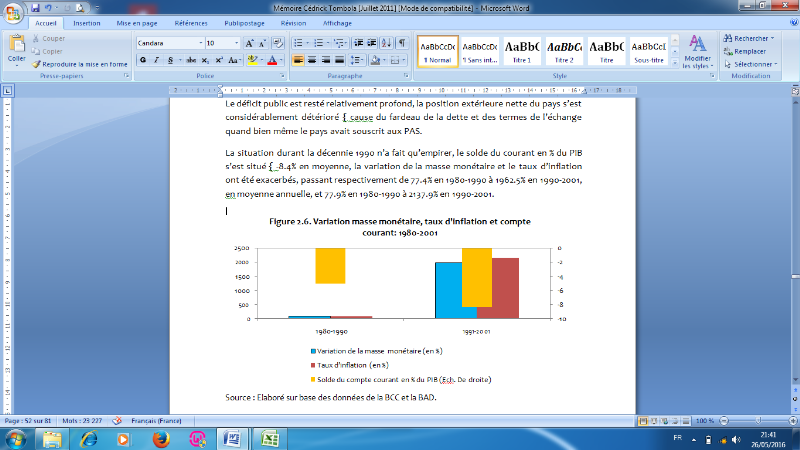Viewport: 800px width, 450px height.
Task: Toggle bold (G) formatting
Action: click(143, 60)
